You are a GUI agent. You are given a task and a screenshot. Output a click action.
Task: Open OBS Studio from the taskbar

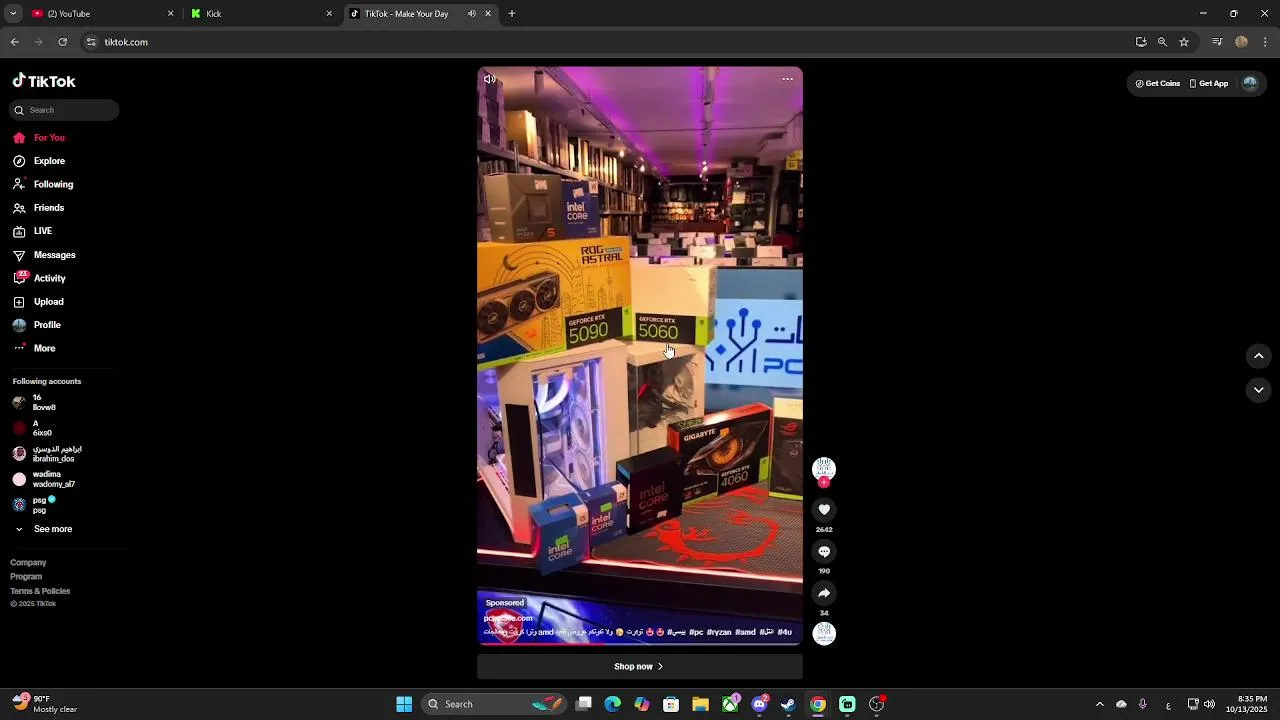[876, 704]
